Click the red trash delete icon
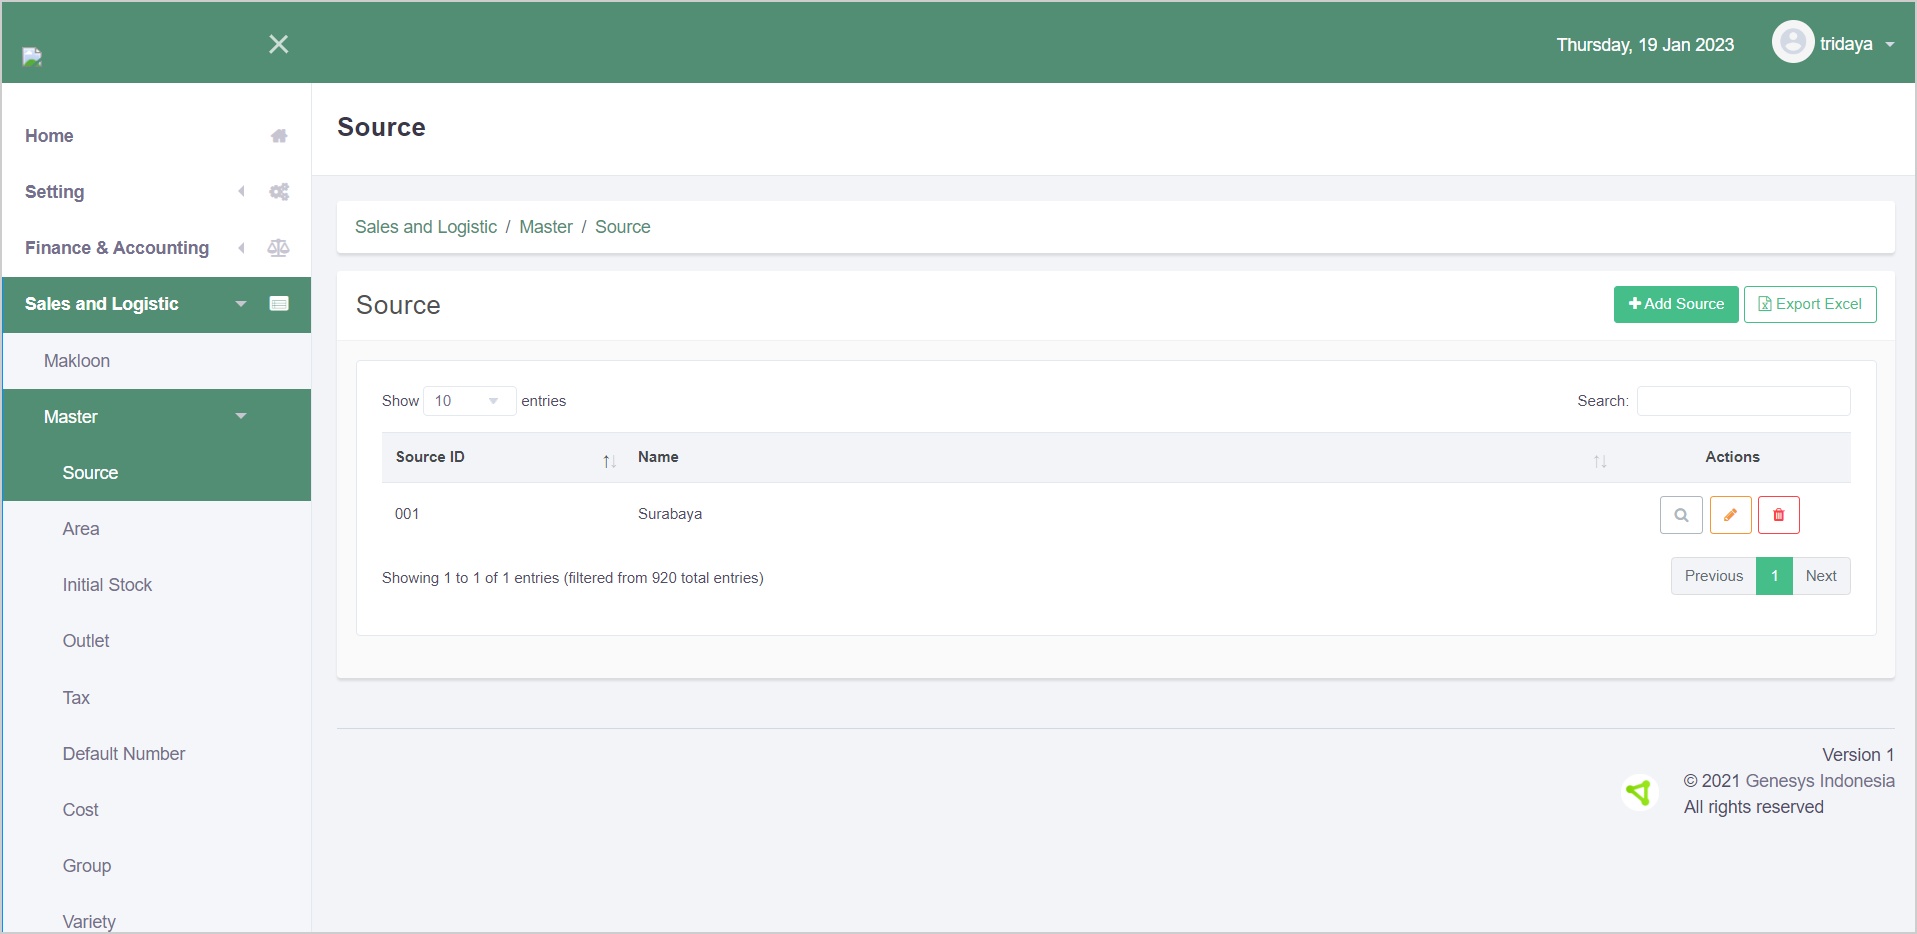 [1778, 515]
